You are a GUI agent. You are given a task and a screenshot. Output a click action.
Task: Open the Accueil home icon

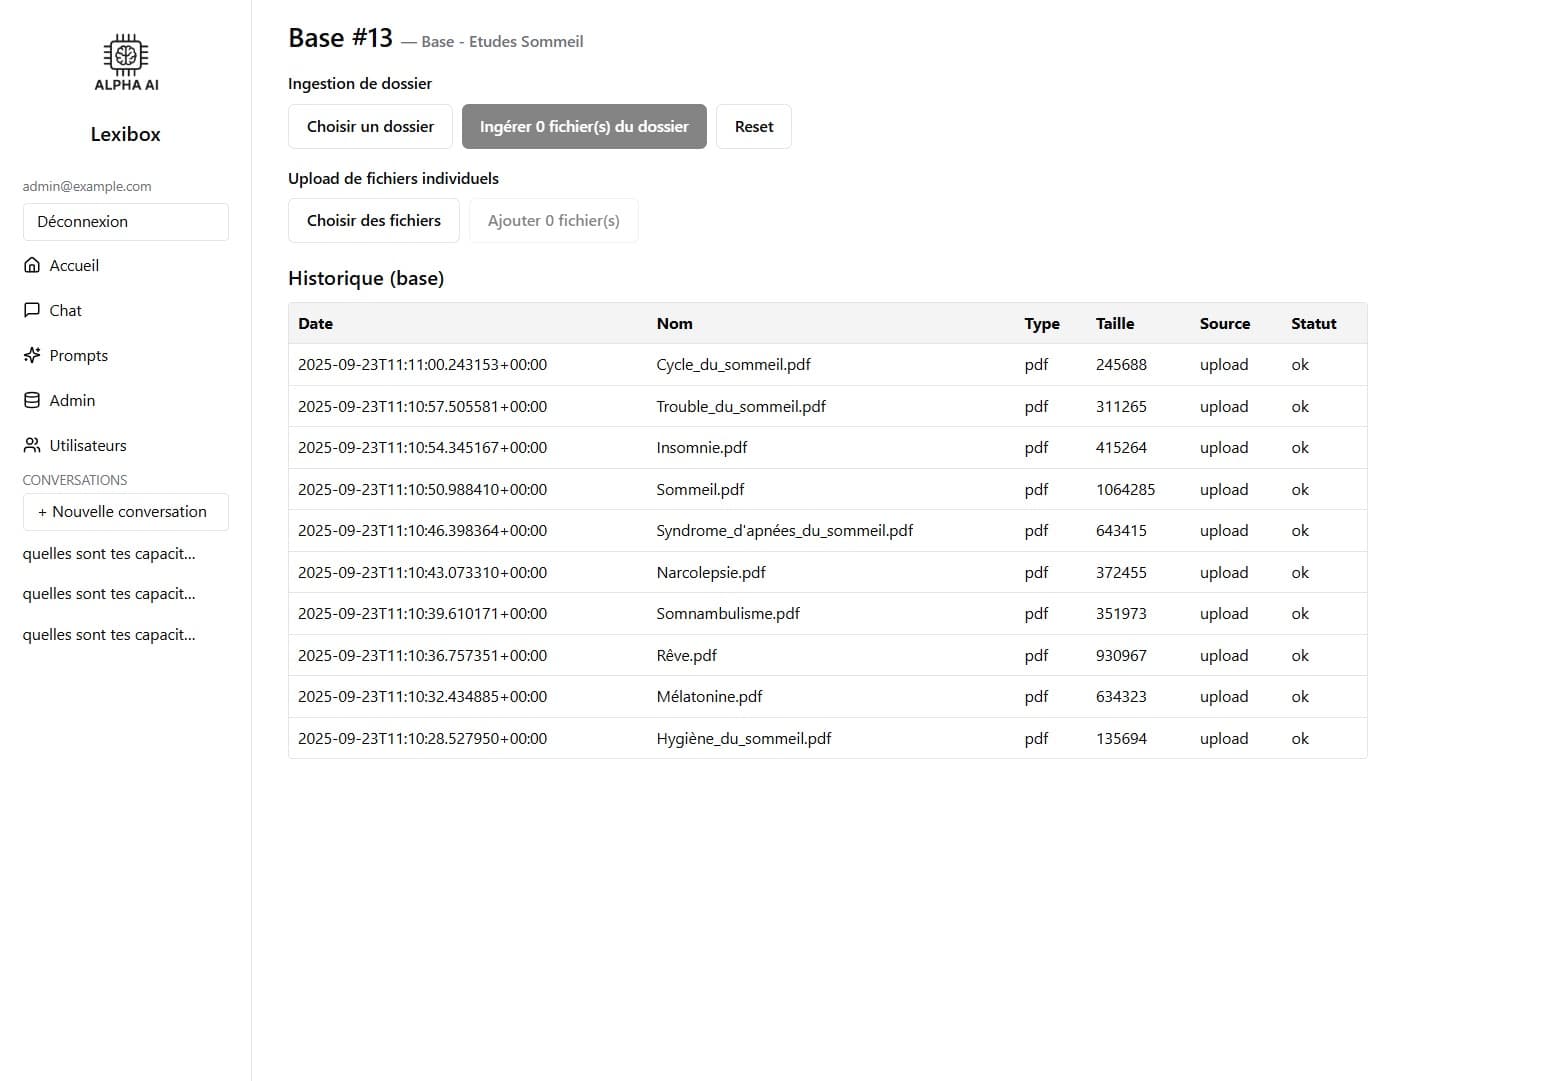(x=33, y=265)
